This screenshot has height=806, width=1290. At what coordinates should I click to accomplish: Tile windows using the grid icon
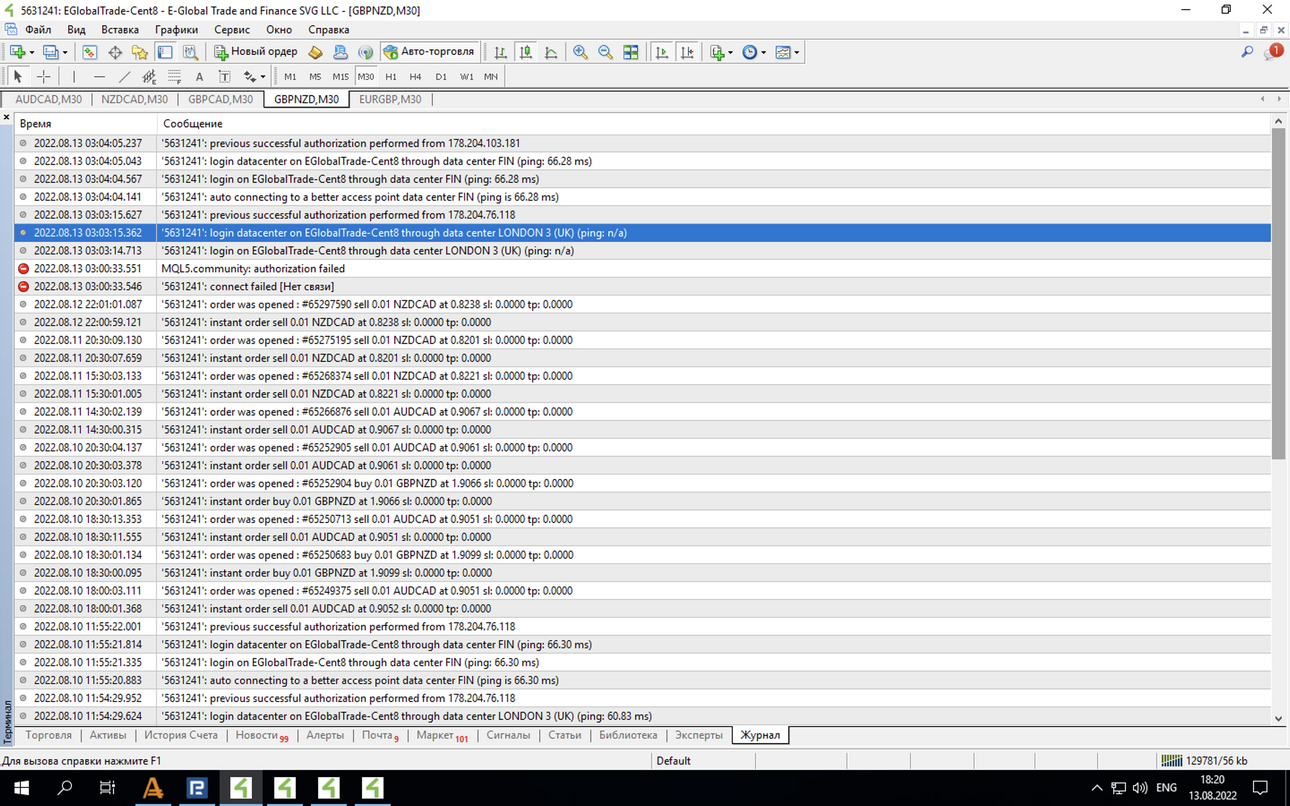631,52
